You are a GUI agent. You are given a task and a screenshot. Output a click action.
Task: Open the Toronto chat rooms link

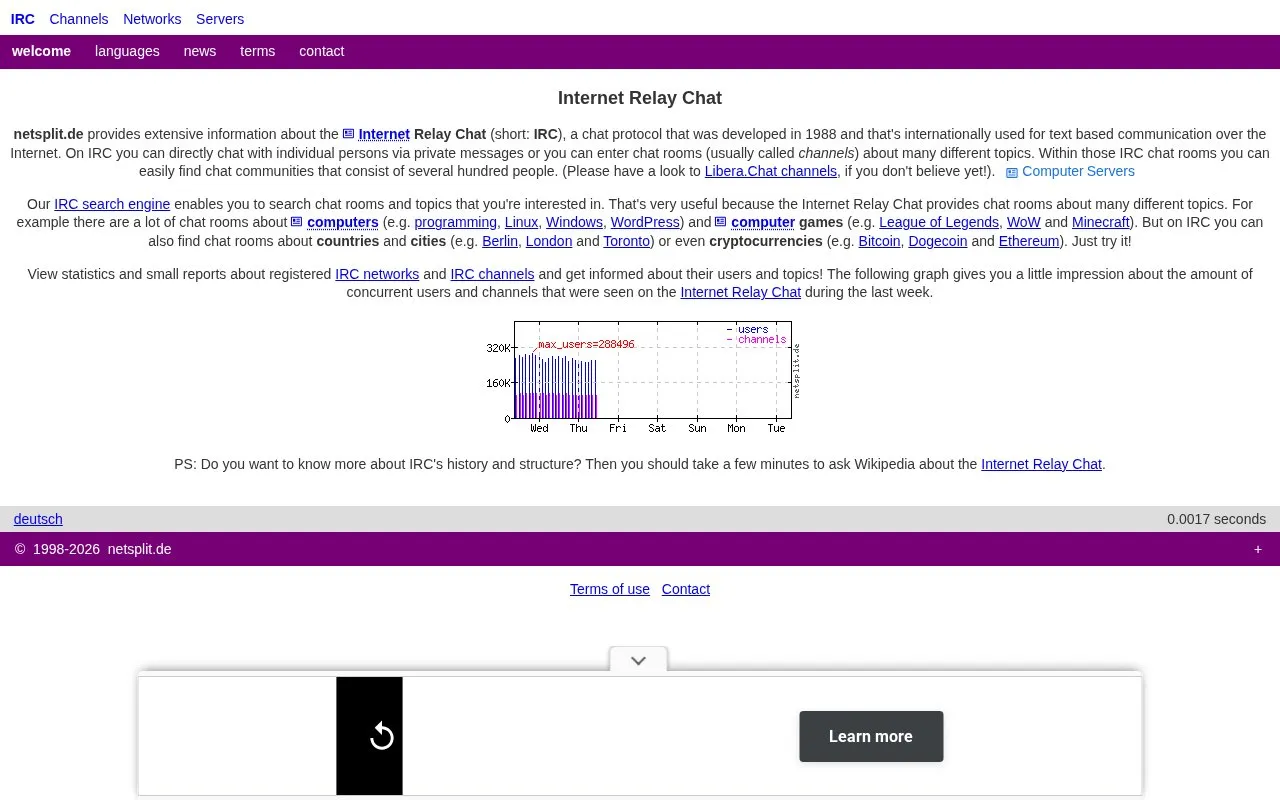tap(627, 241)
